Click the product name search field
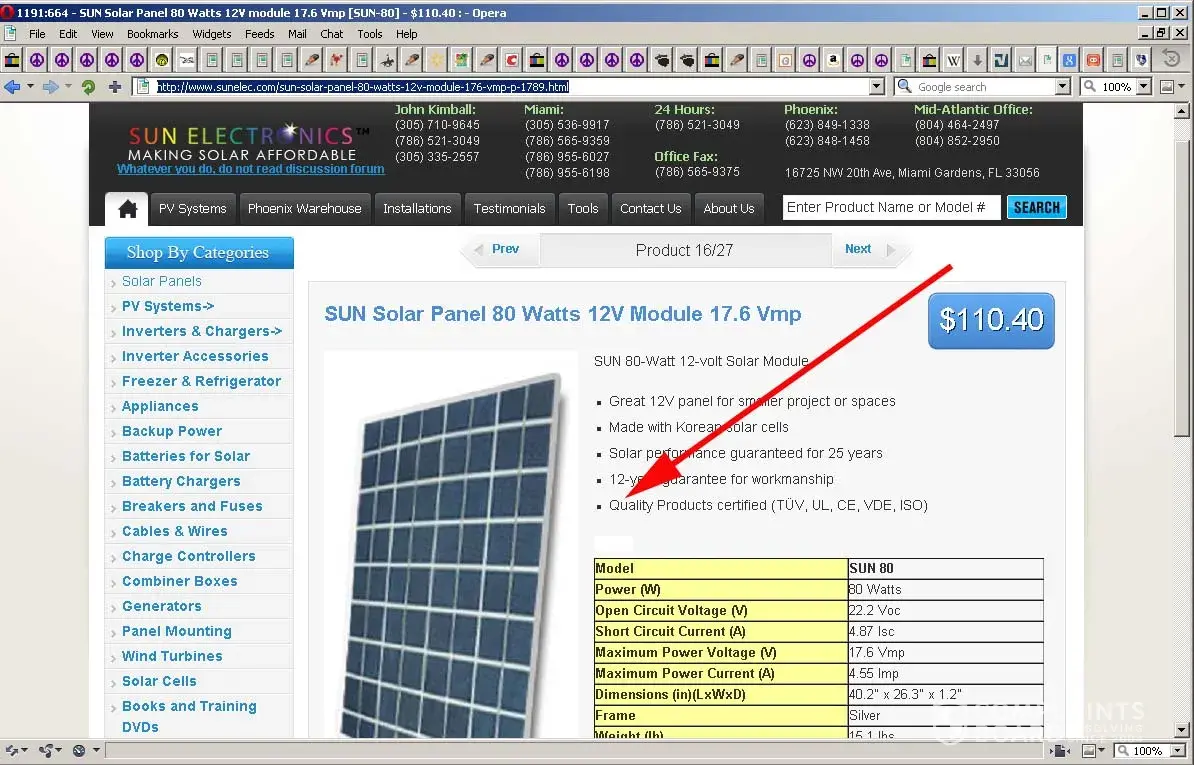 click(891, 208)
